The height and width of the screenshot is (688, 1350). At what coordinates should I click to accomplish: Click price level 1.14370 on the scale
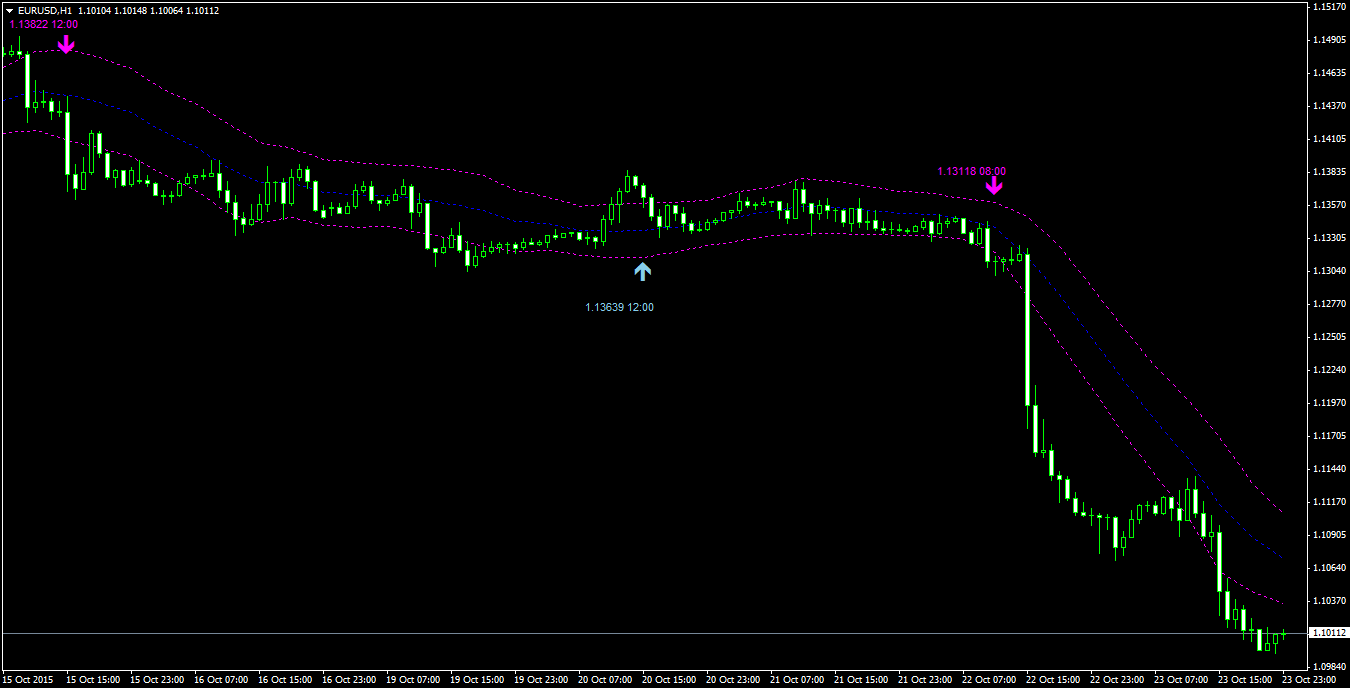[1329, 106]
